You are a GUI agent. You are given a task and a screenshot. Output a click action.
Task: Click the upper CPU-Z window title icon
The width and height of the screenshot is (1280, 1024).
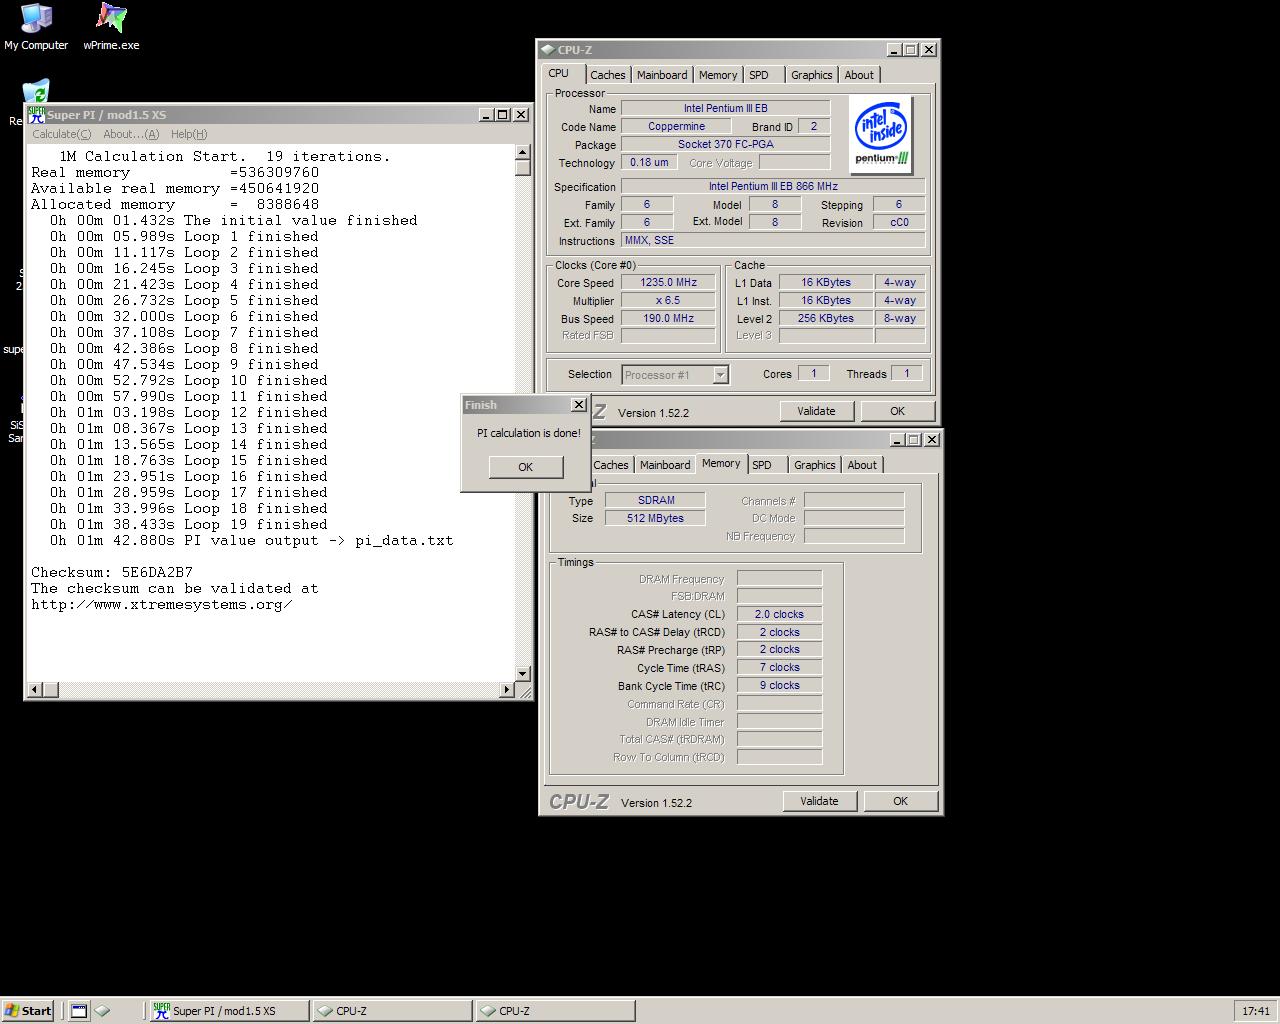[x=548, y=50]
